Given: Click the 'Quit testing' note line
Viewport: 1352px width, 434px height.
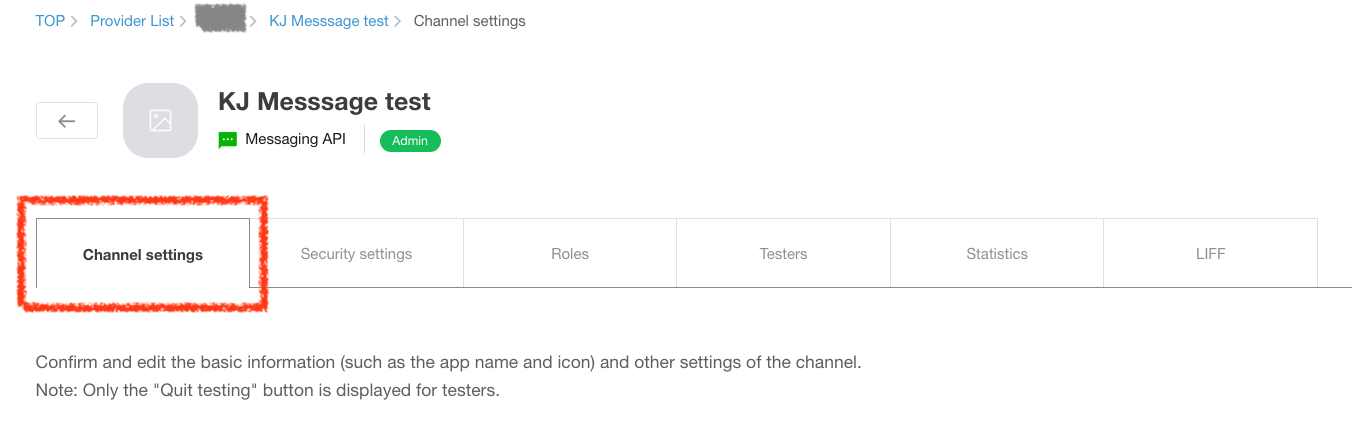Looking at the screenshot, I should point(267,390).
